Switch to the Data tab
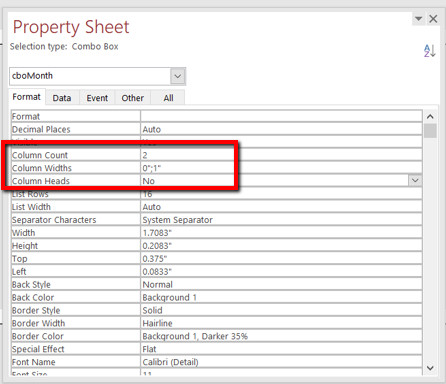446x384 pixels. [x=62, y=98]
